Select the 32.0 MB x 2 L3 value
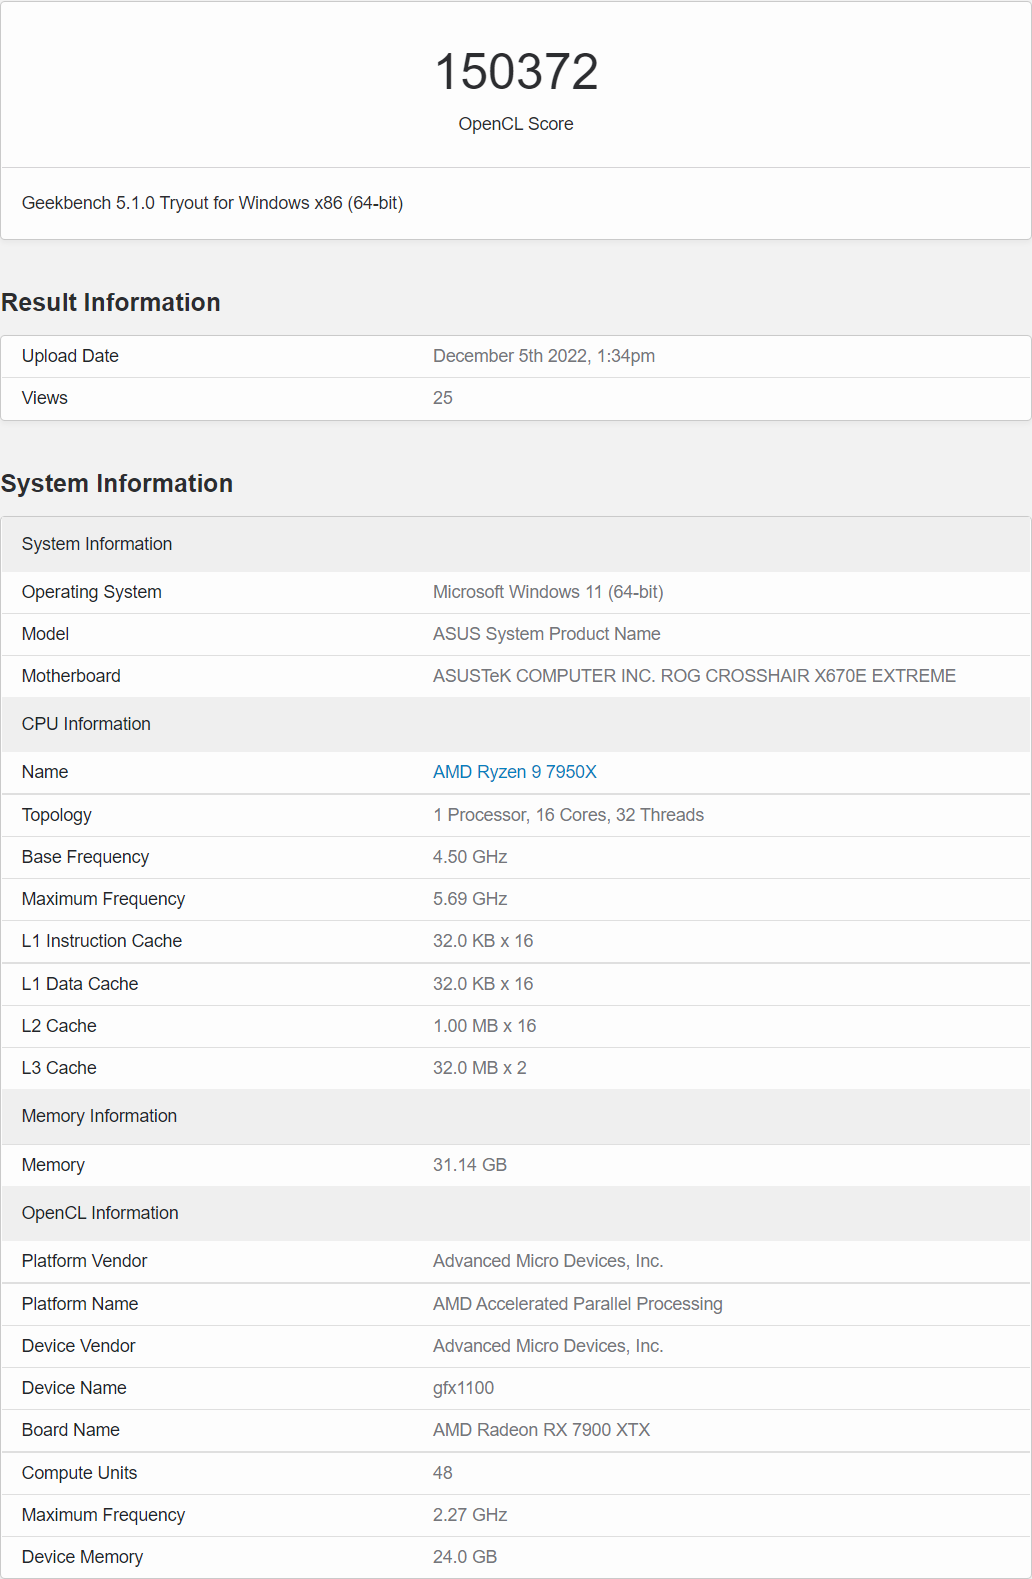Viewport: 1032px width, 1579px height. [x=480, y=1068]
